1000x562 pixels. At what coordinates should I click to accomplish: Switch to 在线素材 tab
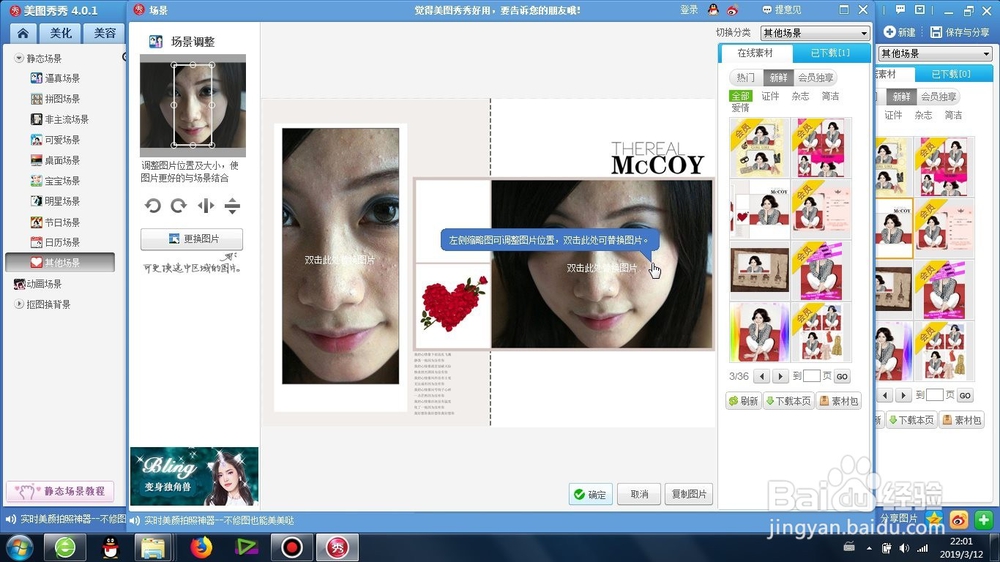[x=755, y=53]
